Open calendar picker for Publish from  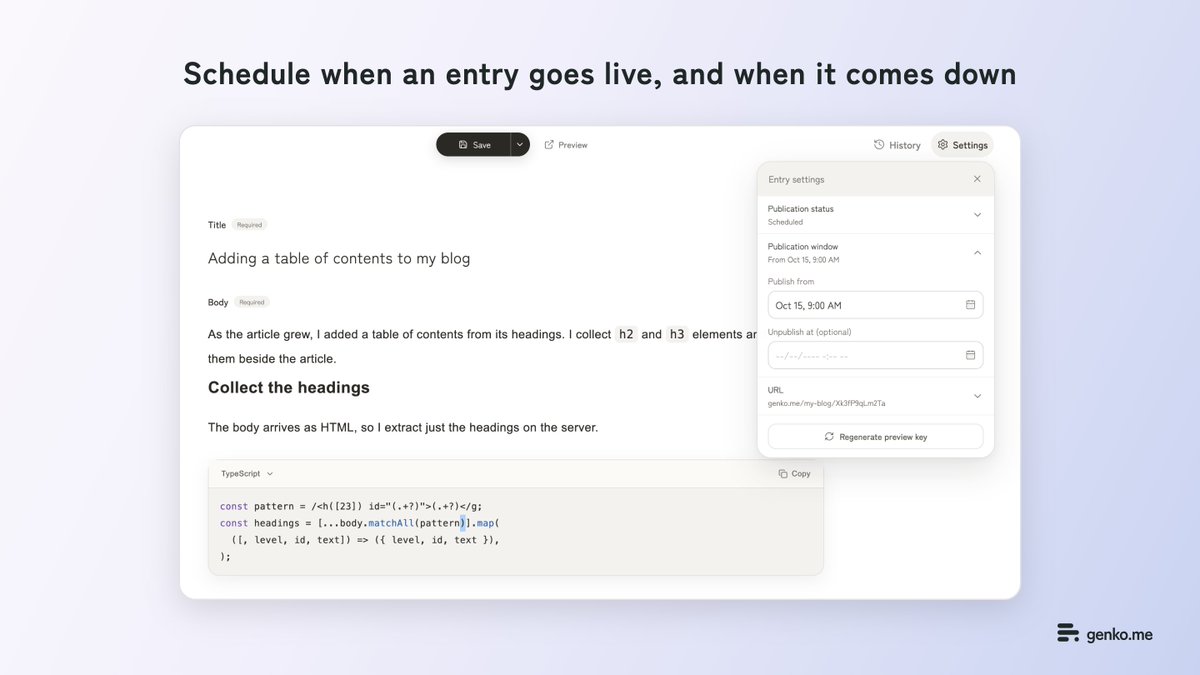click(970, 305)
